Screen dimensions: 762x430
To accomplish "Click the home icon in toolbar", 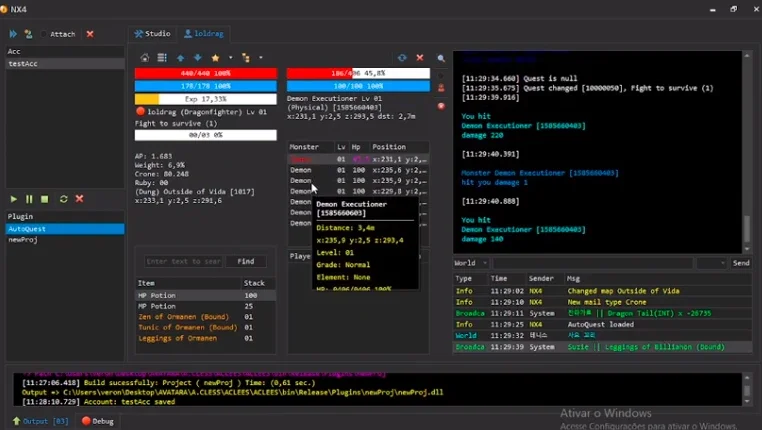I will 145,58.
